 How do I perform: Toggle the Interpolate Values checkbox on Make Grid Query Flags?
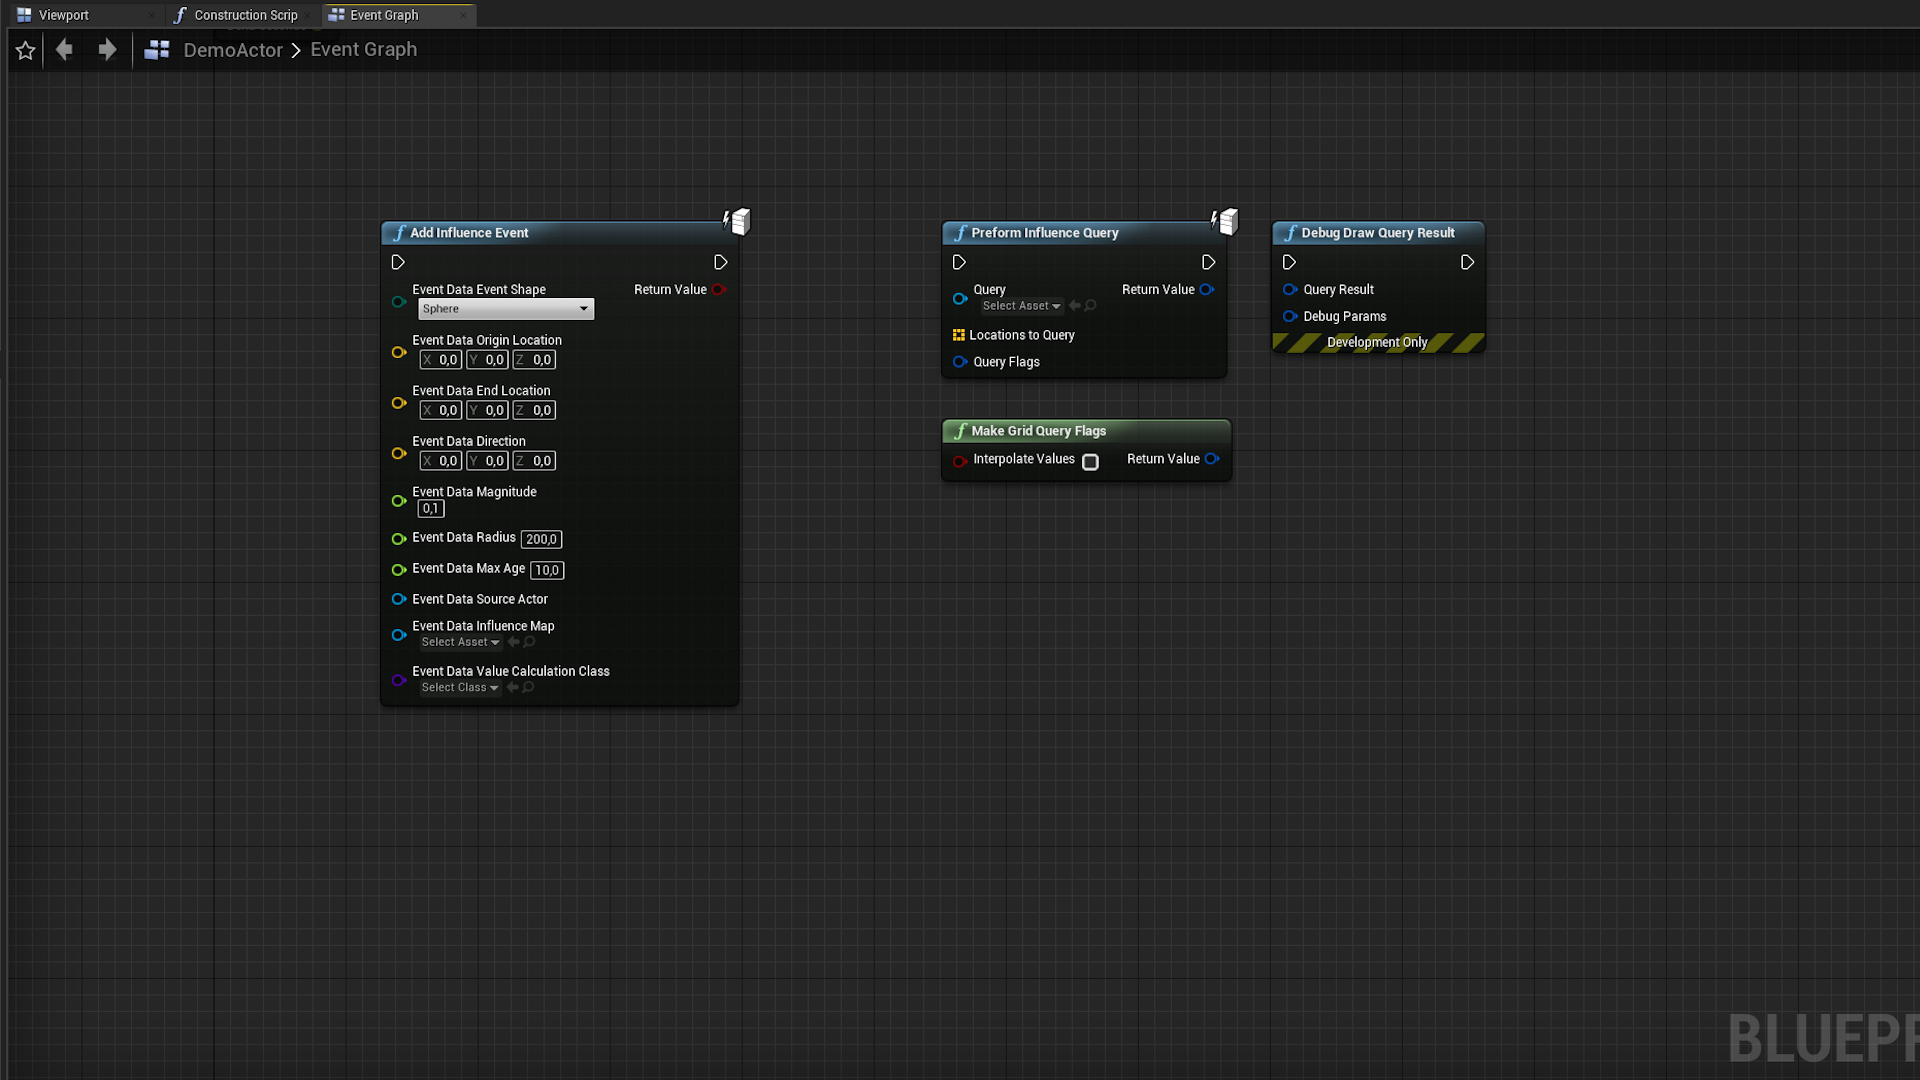point(1090,462)
